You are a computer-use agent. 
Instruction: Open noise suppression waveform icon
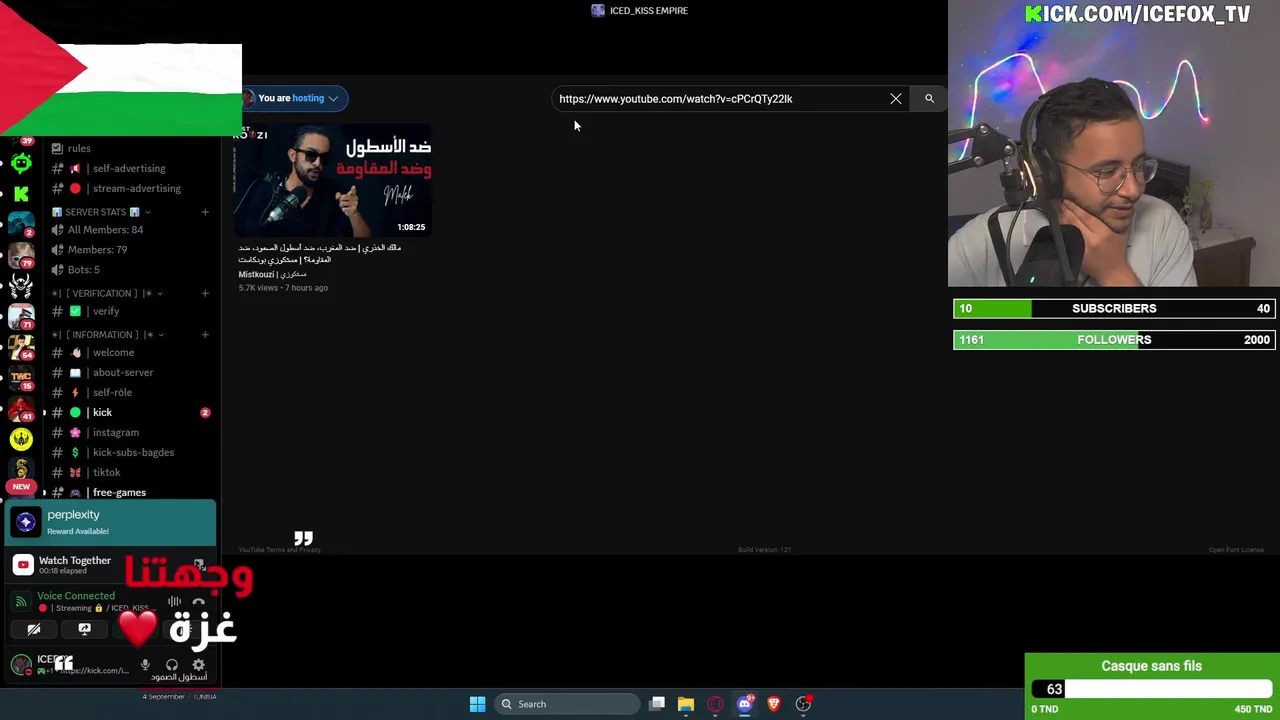click(175, 602)
